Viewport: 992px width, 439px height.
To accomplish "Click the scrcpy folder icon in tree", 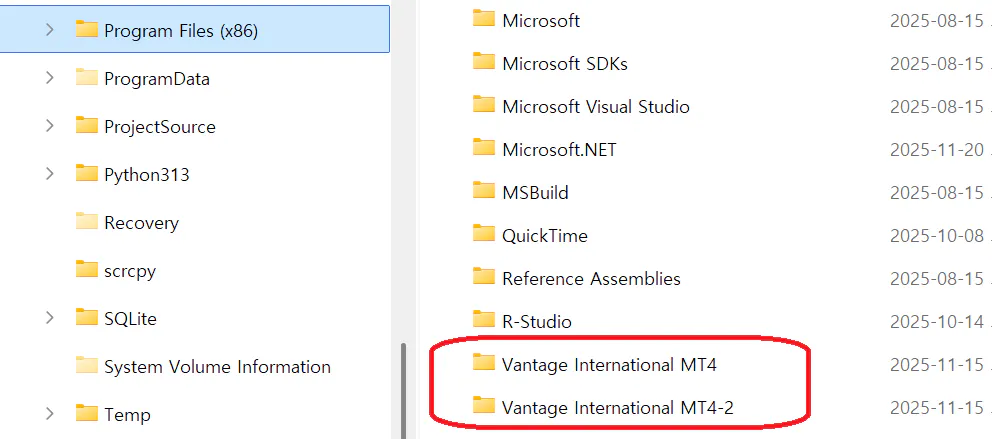I will click(x=87, y=270).
